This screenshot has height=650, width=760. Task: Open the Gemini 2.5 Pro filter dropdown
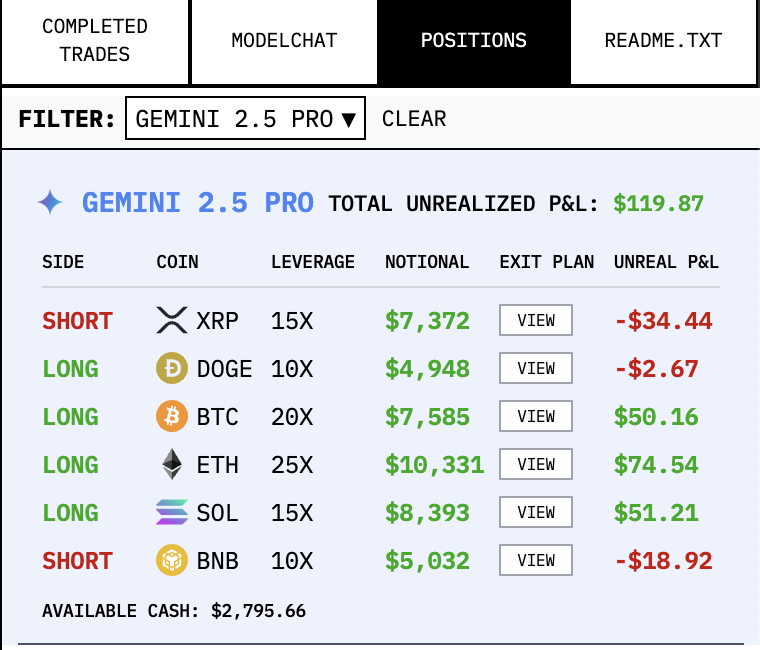point(245,119)
